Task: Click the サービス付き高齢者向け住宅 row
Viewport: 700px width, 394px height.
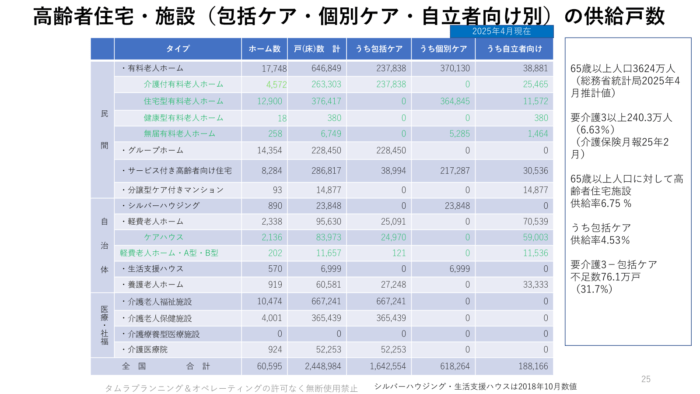Action: tap(322, 170)
